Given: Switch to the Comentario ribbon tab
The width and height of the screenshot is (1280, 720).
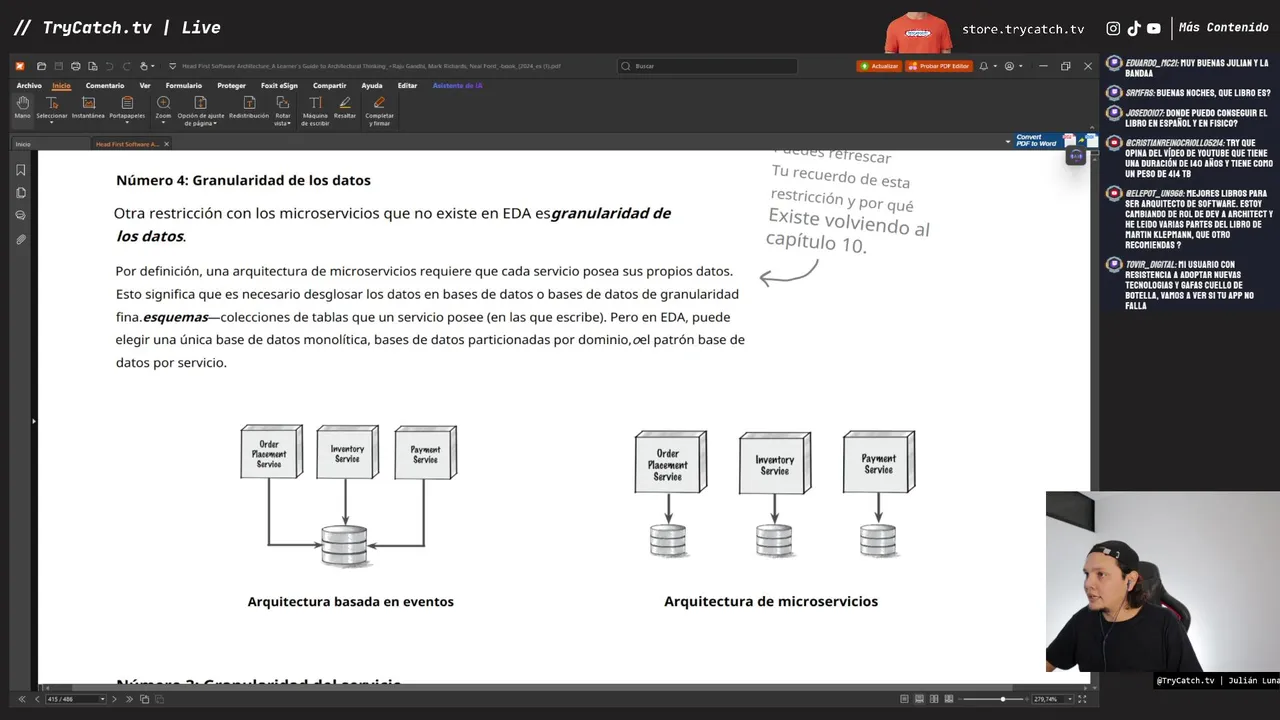Looking at the screenshot, I should point(105,86).
